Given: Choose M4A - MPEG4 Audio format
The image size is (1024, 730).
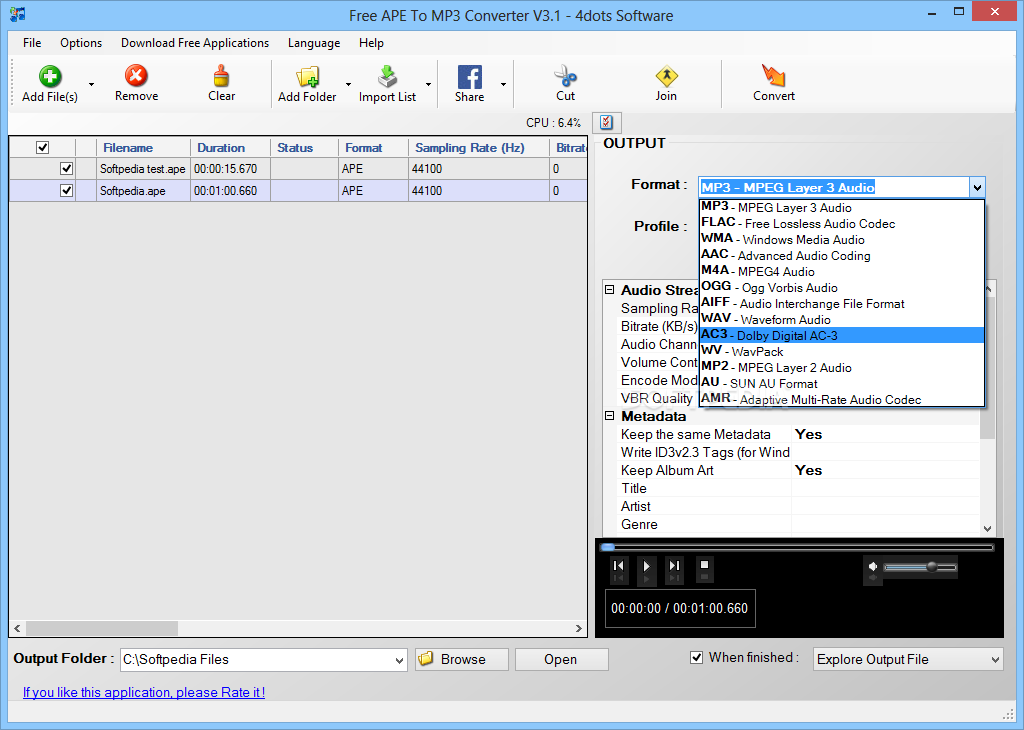Looking at the screenshot, I should [x=841, y=271].
